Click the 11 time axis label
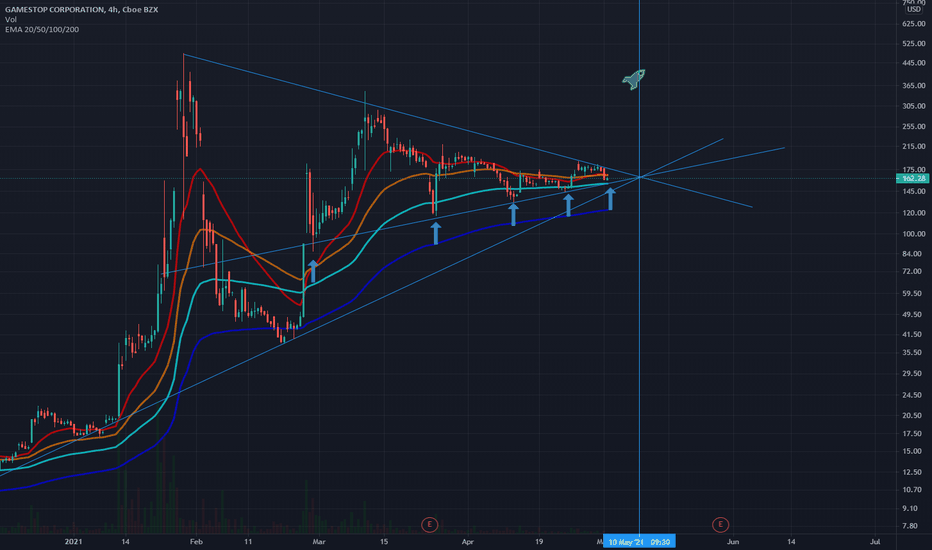The image size is (932, 550). pos(248,542)
